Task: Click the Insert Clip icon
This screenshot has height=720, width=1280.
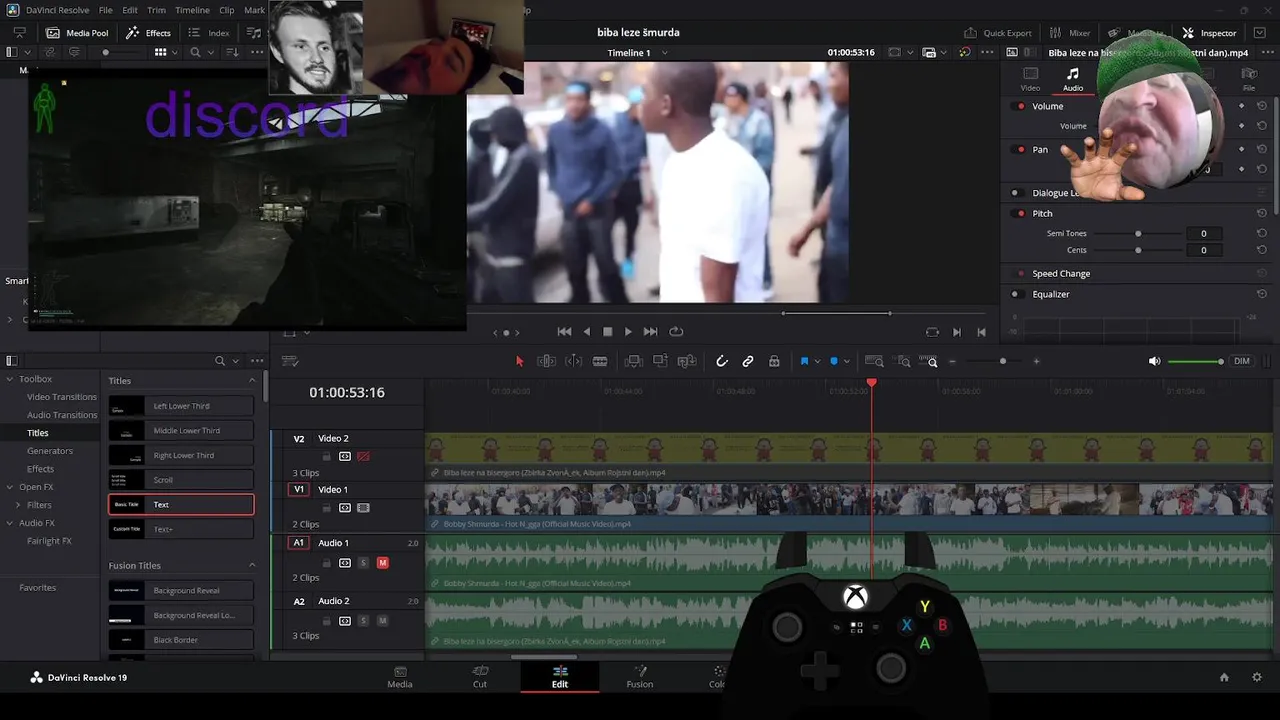Action: (633, 361)
